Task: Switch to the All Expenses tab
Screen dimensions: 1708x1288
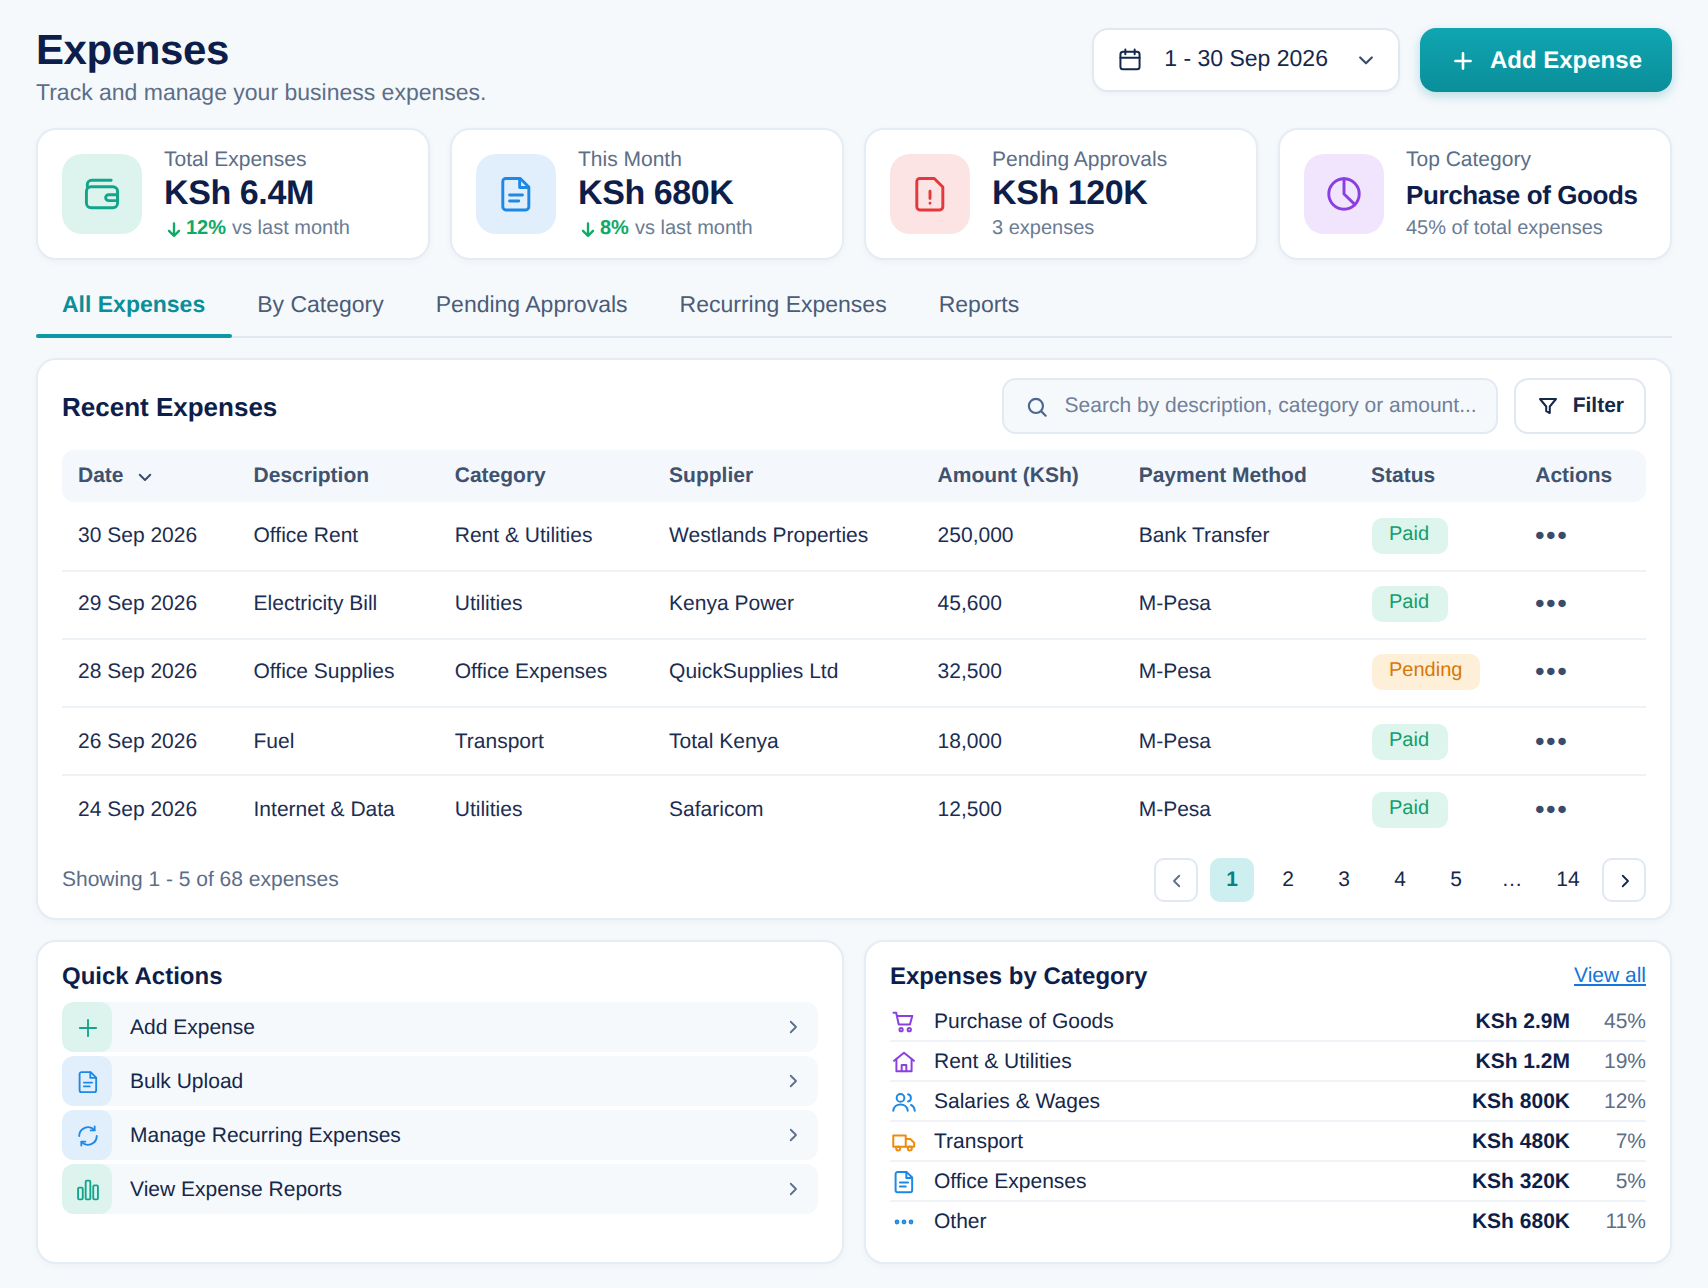Action: tap(134, 305)
